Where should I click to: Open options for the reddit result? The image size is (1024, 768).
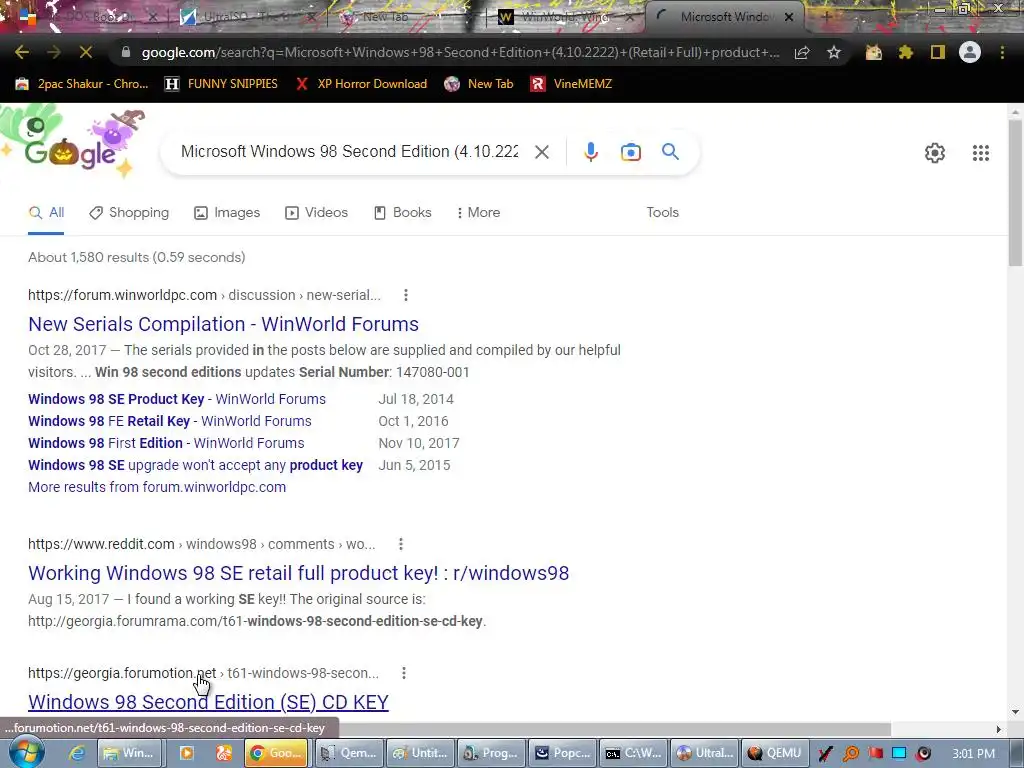tap(400, 544)
